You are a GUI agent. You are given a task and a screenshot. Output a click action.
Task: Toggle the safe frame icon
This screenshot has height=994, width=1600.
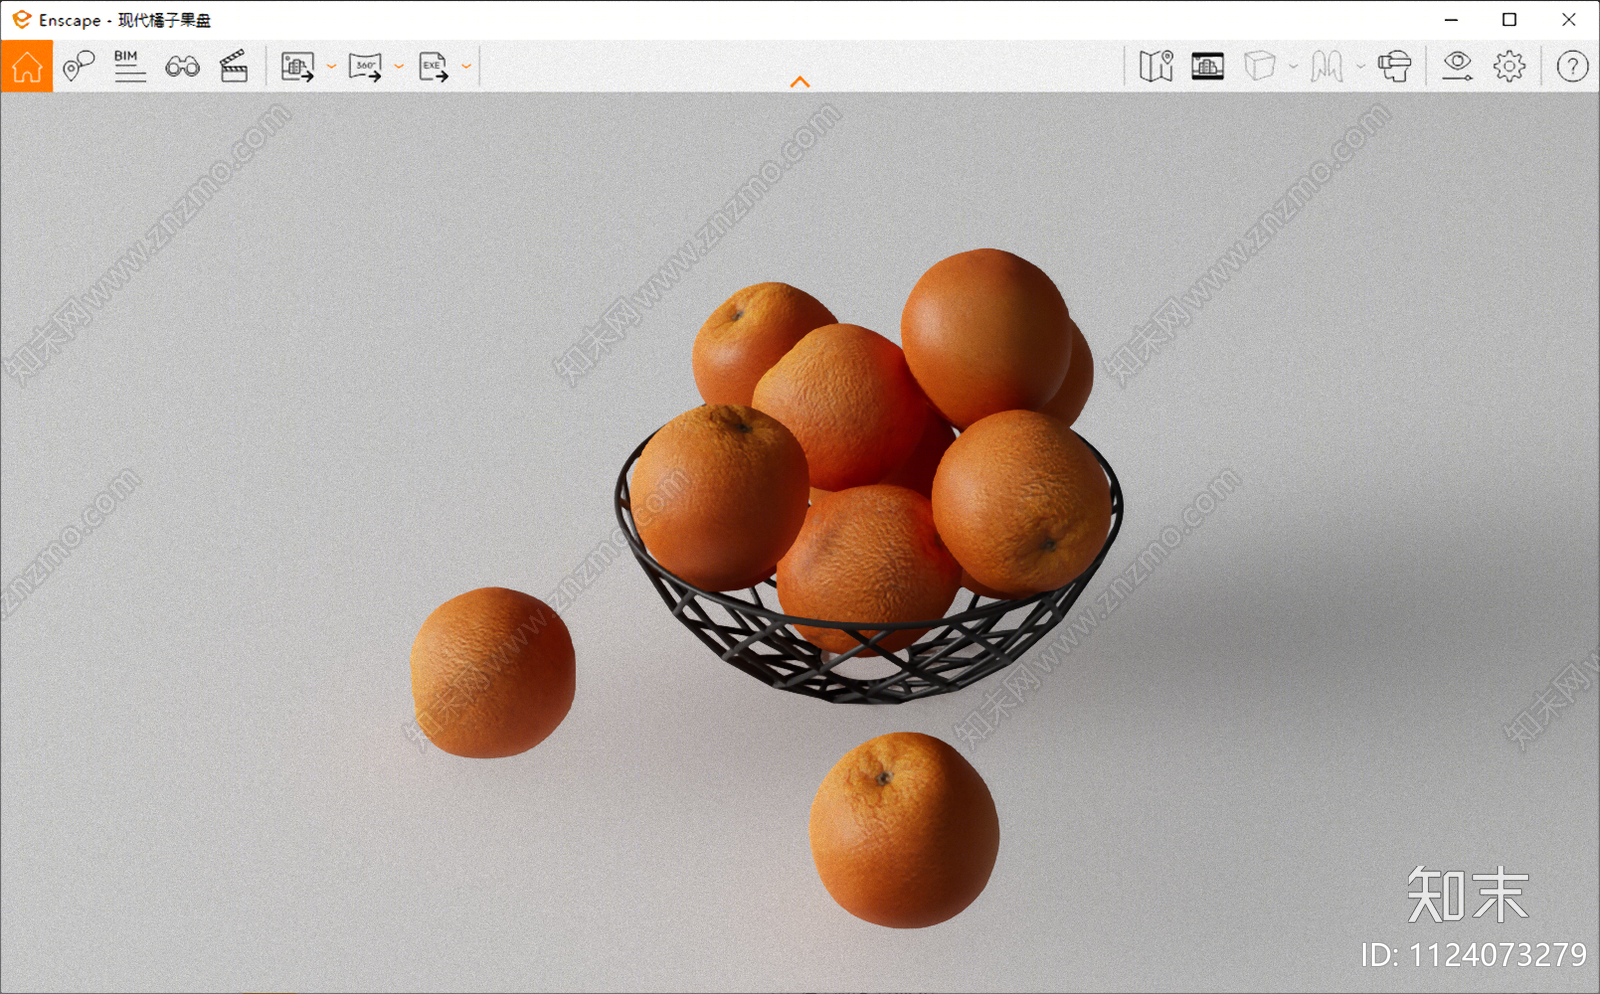click(1208, 67)
